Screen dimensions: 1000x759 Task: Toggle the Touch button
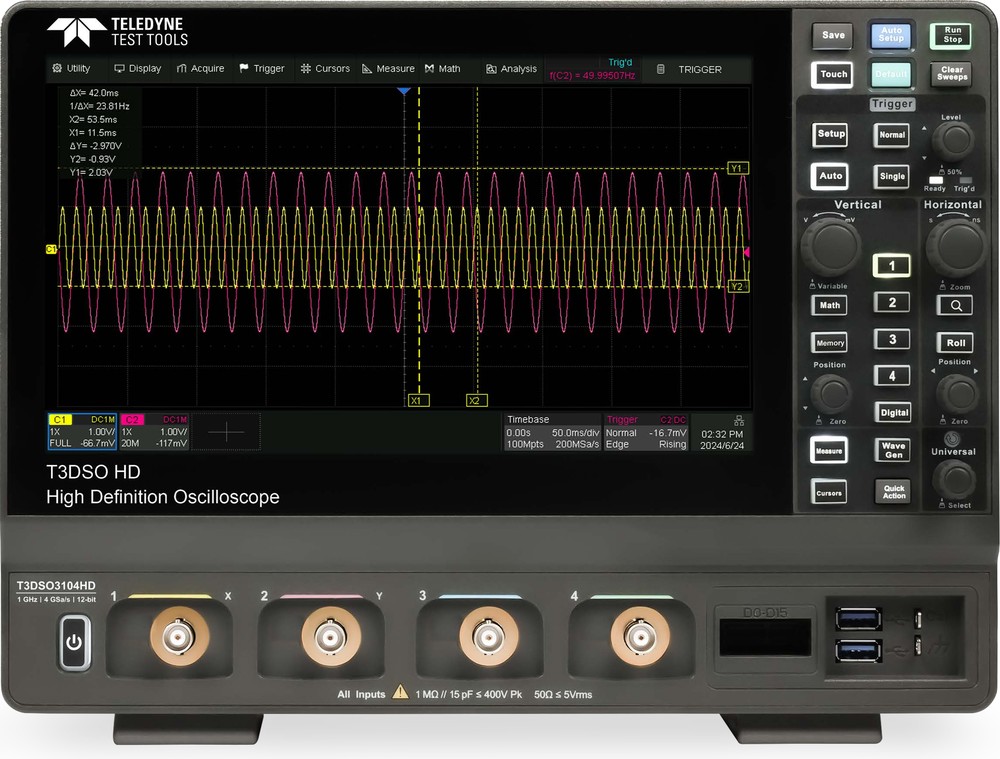833,74
